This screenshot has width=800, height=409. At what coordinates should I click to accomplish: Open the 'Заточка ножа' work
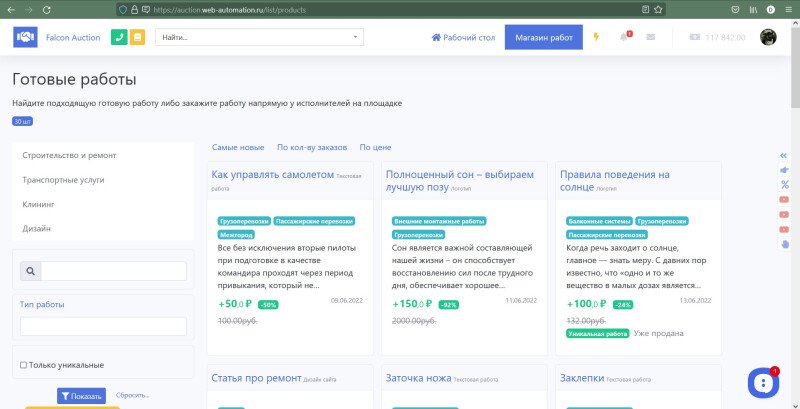[418, 378]
